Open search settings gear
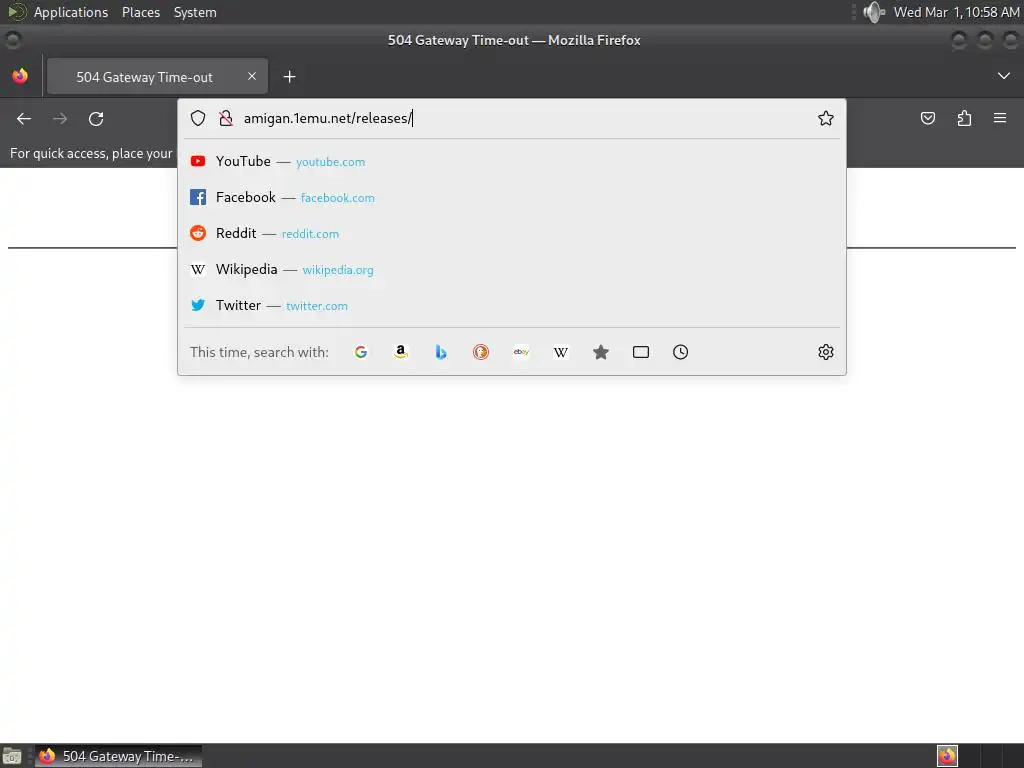This screenshot has height=768, width=1024. coord(825,352)
